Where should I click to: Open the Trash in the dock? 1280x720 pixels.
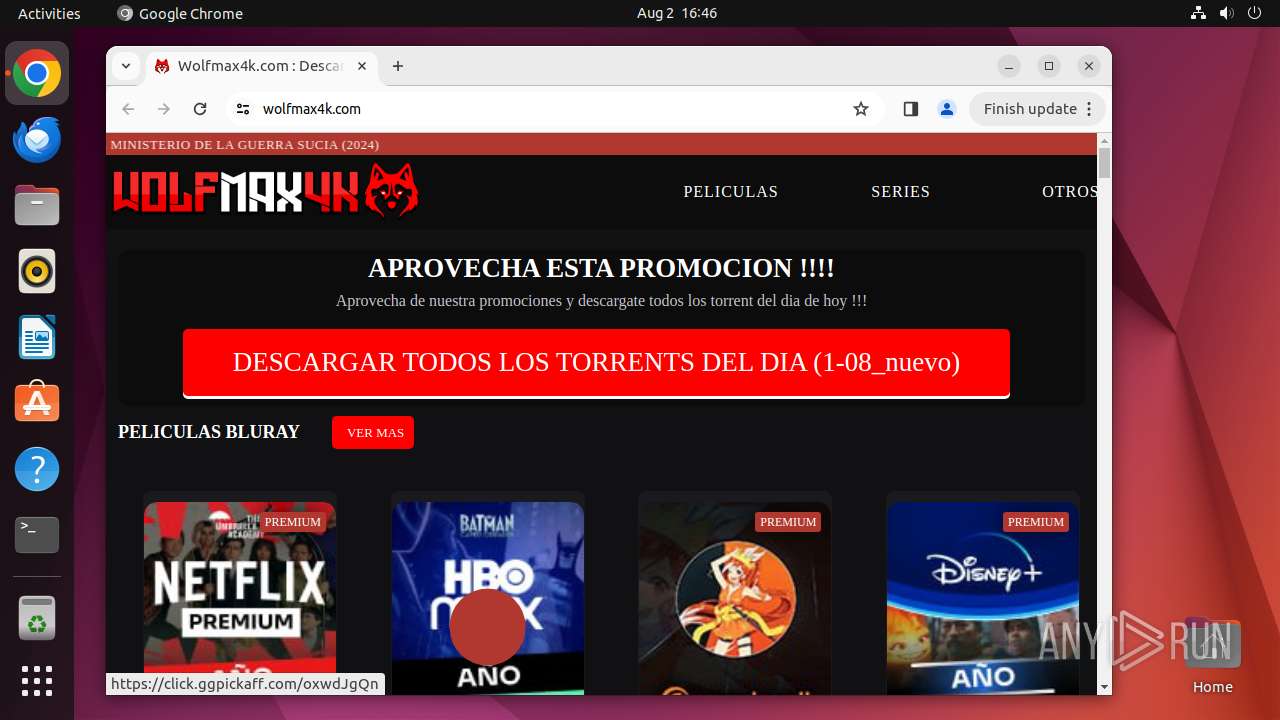37,618
